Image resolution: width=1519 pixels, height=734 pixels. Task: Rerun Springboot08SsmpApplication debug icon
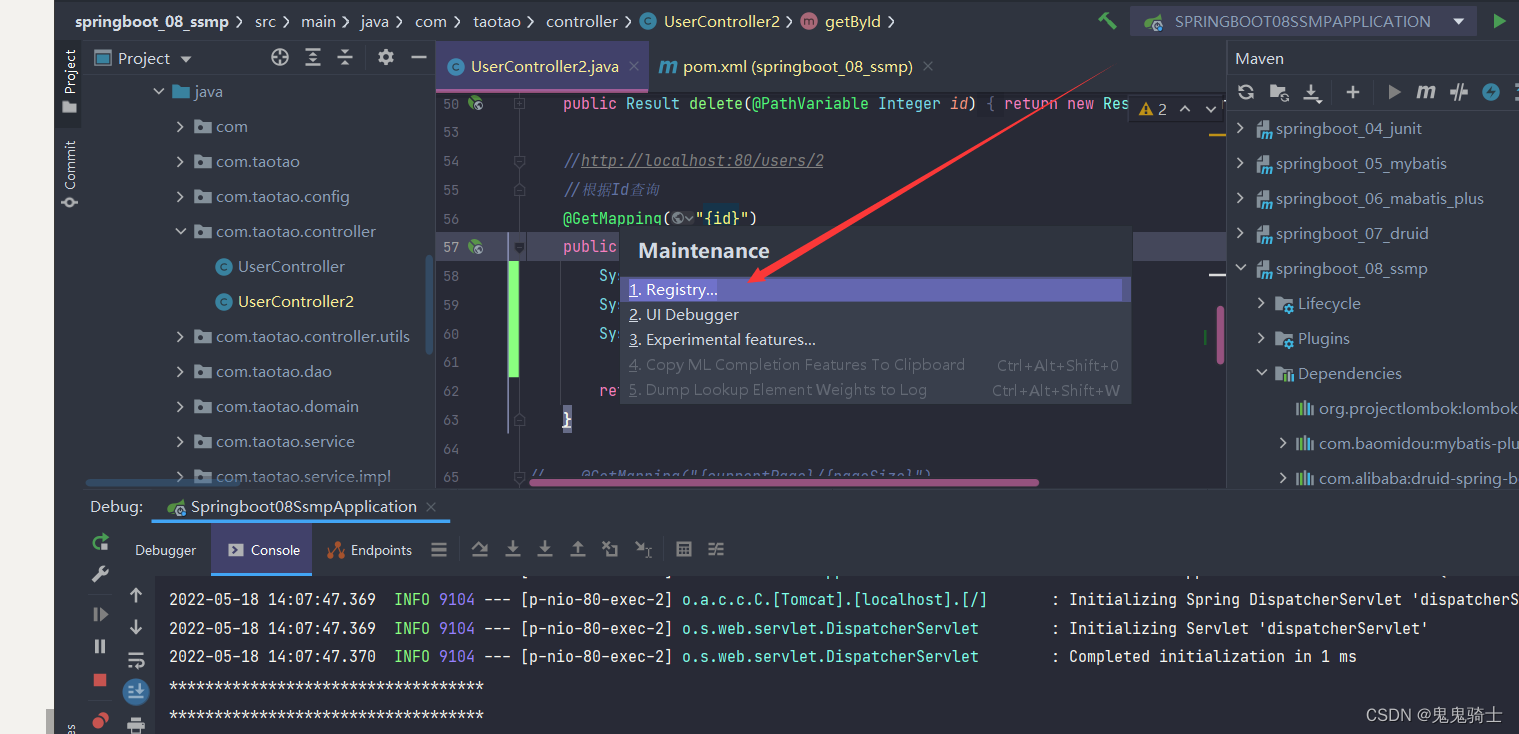(100, 542)
